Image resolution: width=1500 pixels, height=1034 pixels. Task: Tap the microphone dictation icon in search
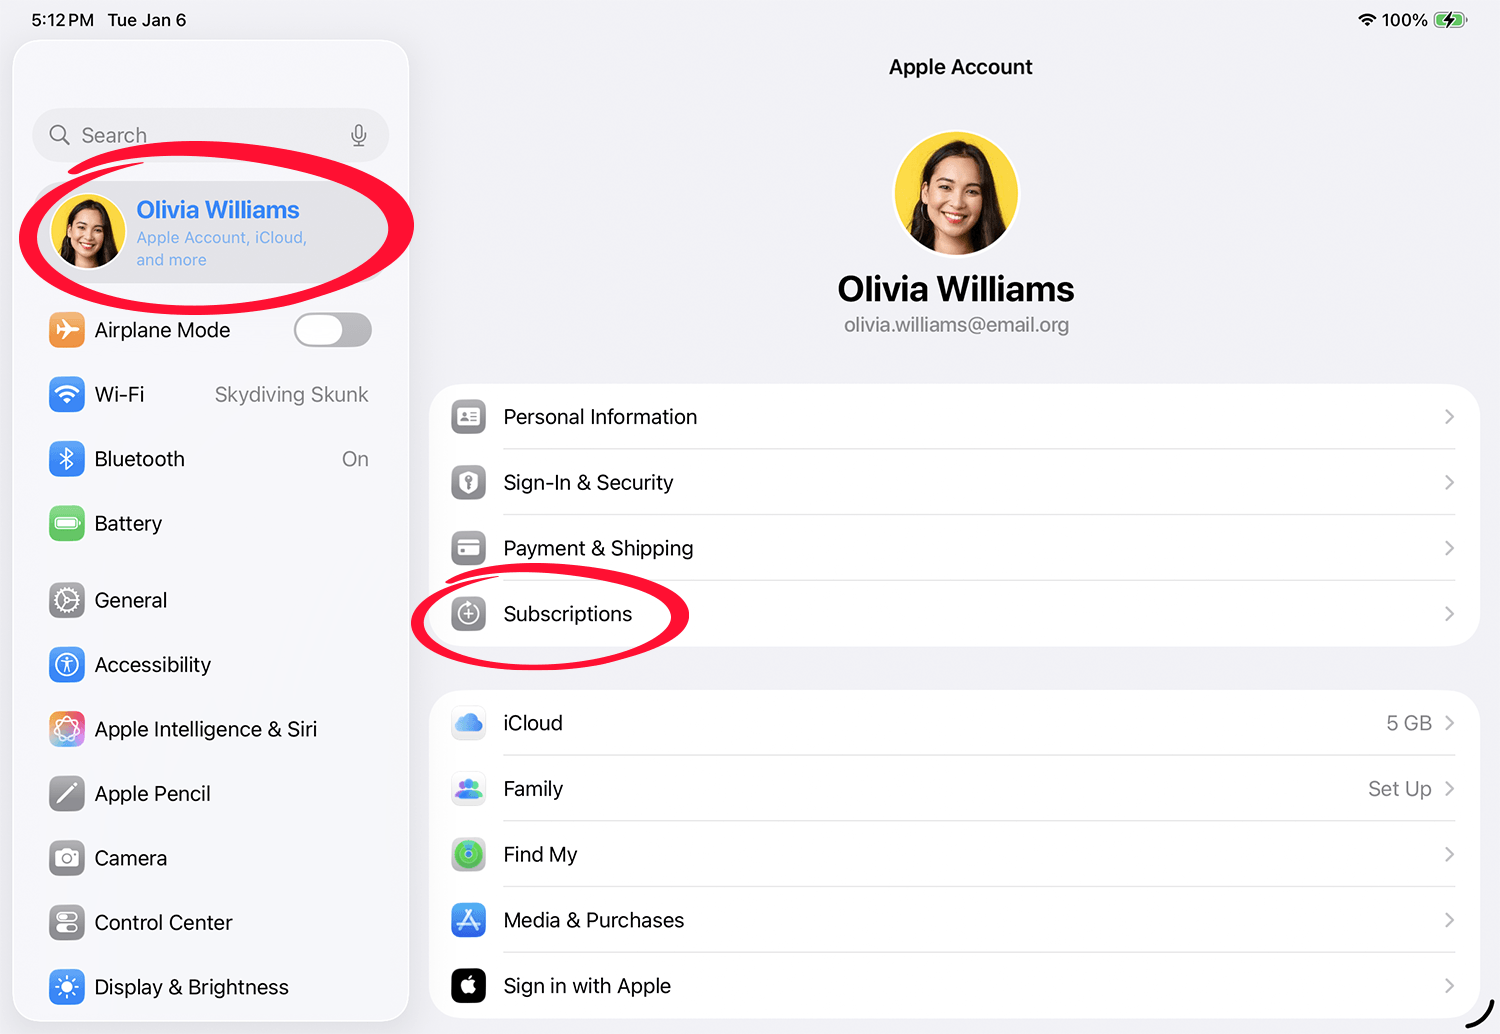pyautogui.click(x=359, y=135)
